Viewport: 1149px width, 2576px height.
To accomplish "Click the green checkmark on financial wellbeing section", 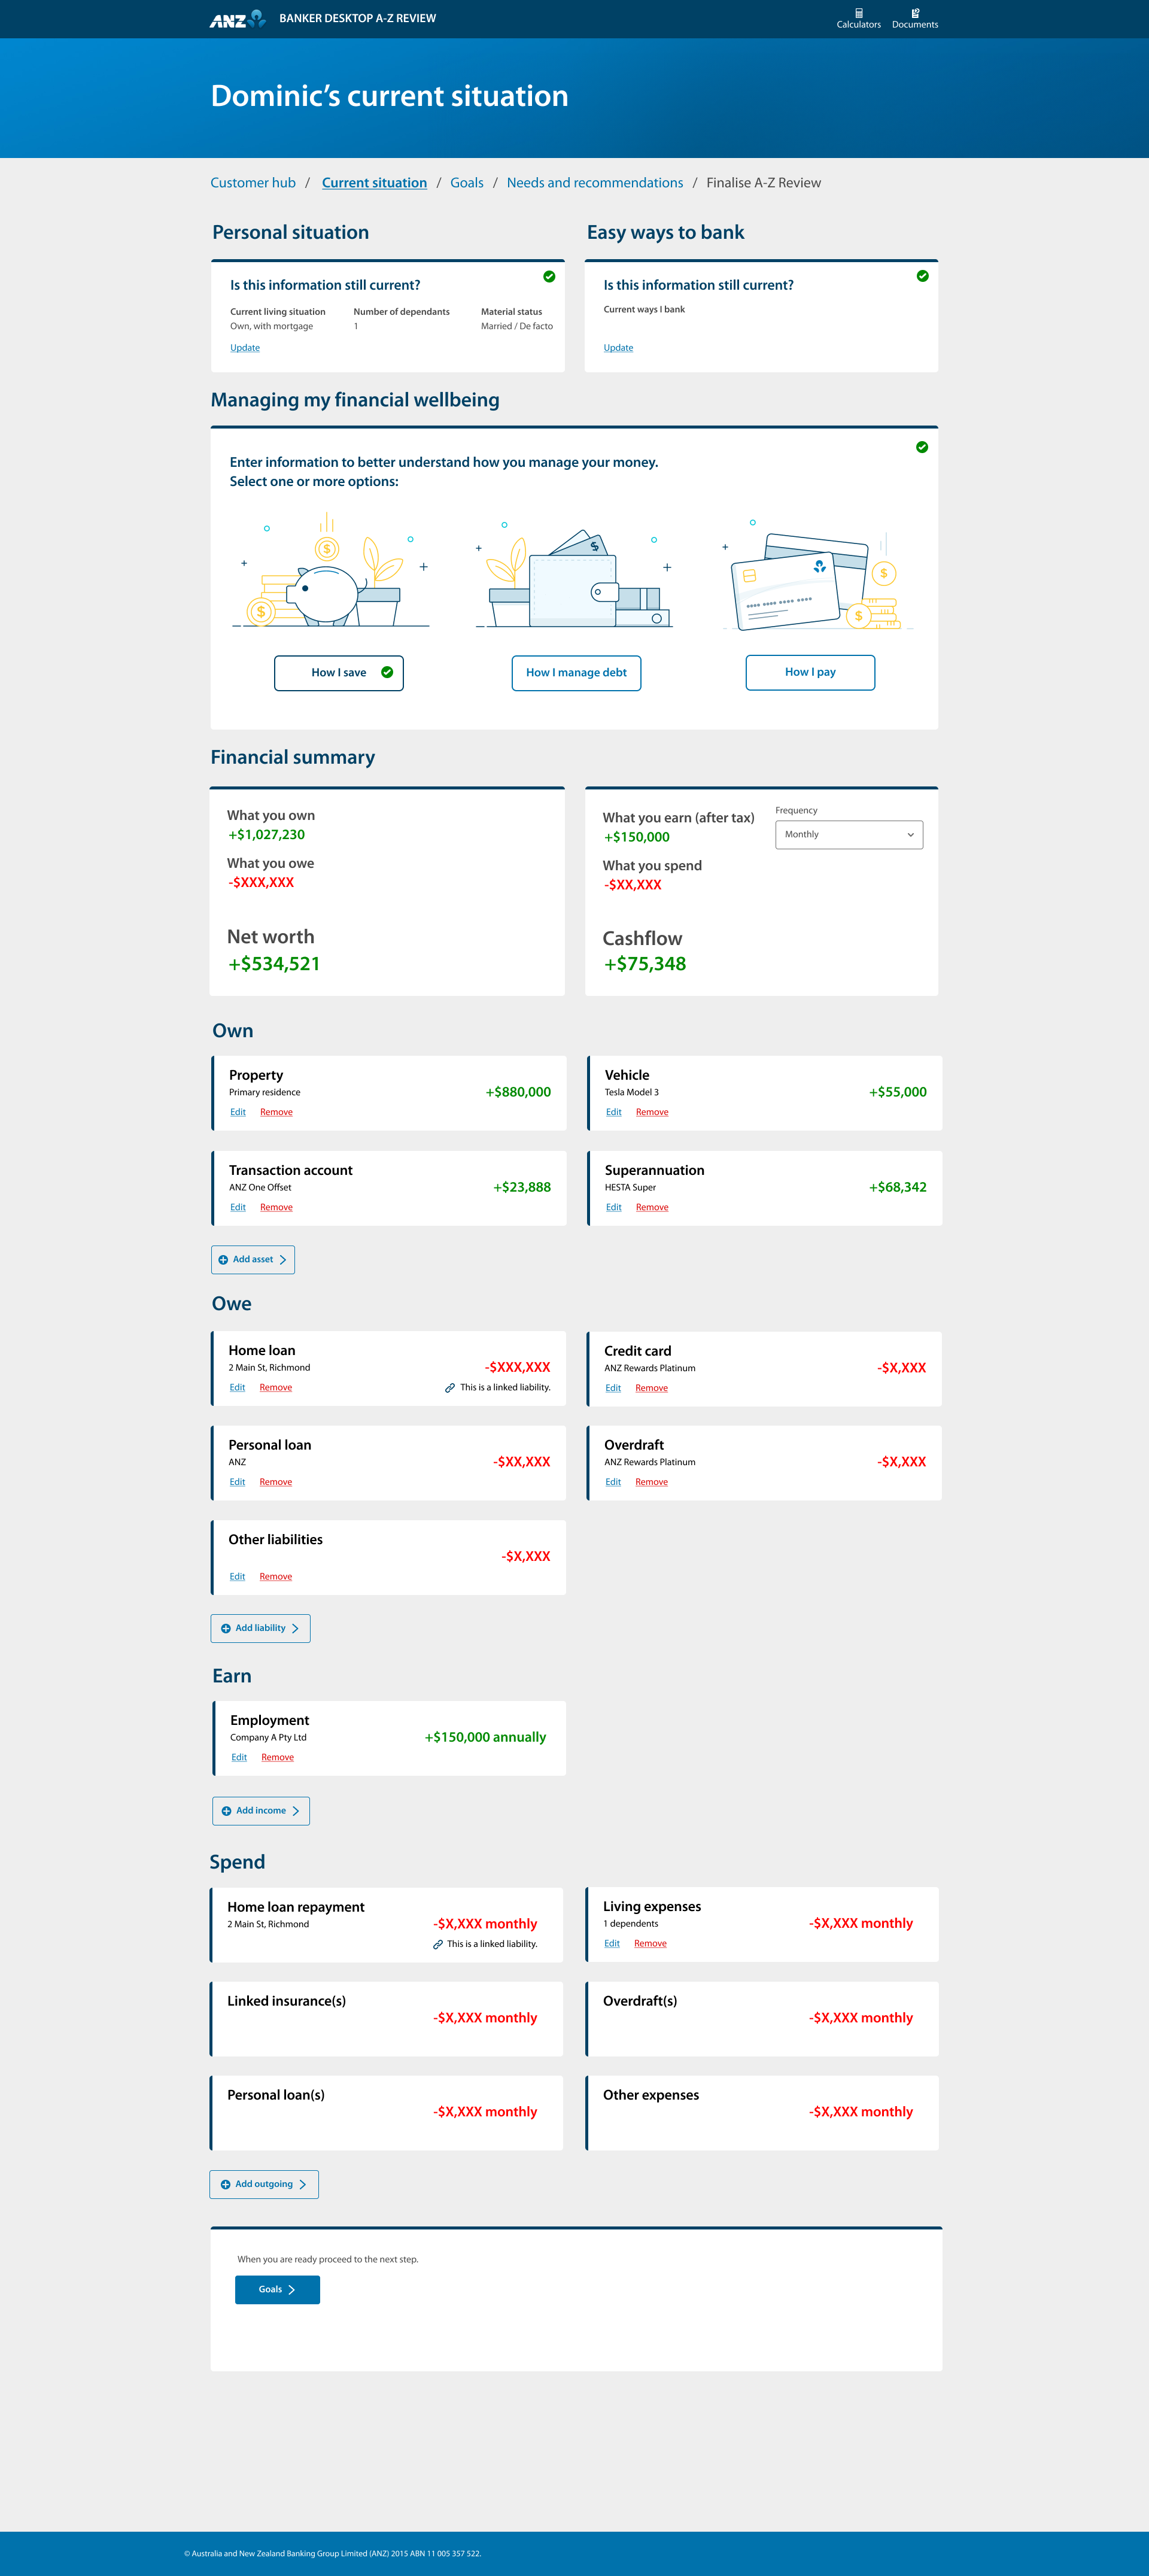I will pos(921,447).
